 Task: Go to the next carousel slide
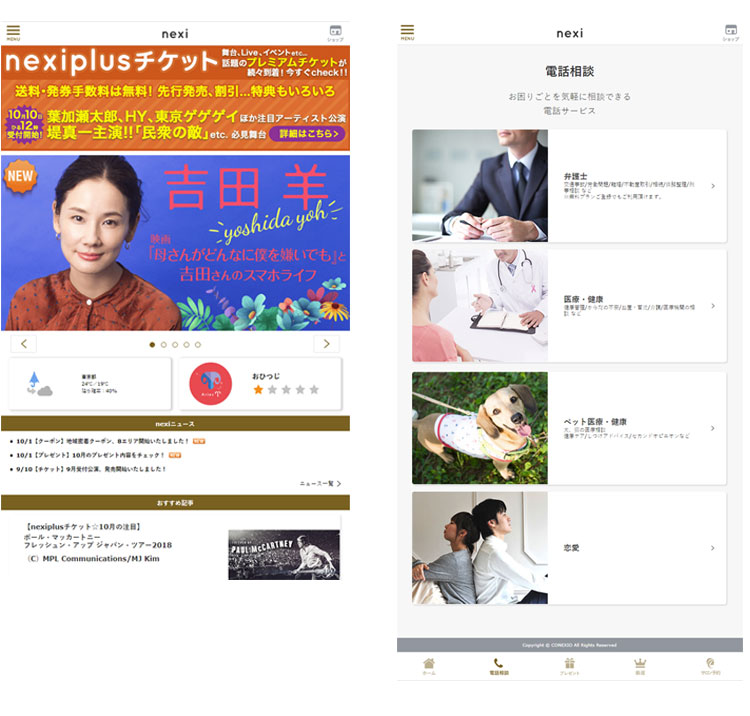click(326, 343)
